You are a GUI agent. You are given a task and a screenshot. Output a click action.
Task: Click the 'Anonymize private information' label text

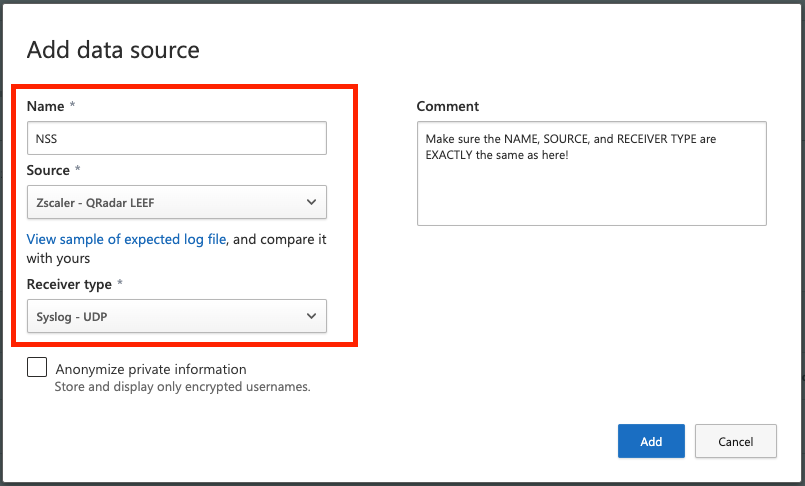coord(151,369)
